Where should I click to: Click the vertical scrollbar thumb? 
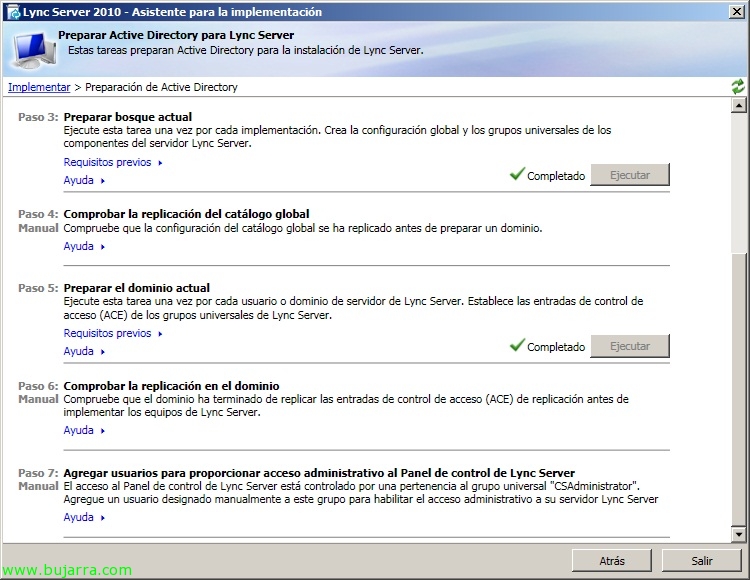(x=739, y=389)
